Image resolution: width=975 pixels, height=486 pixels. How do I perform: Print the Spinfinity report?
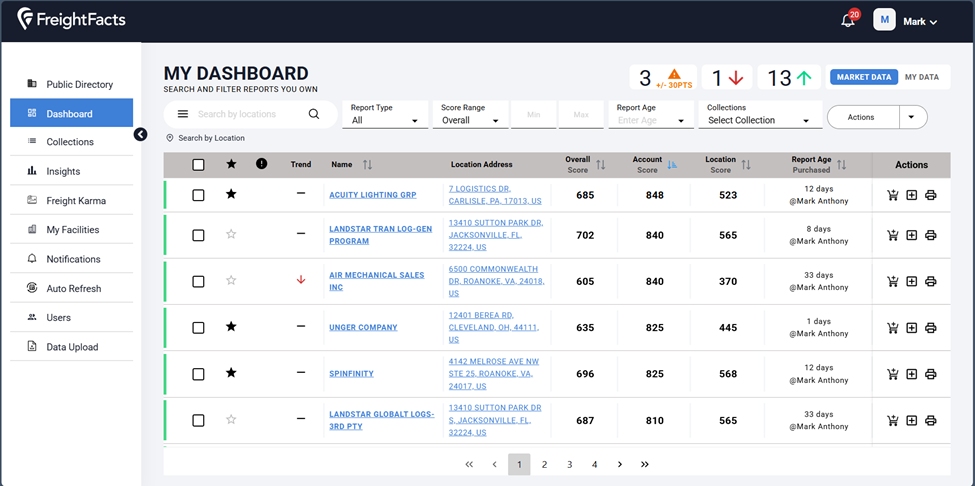click(x=931, y=374)
